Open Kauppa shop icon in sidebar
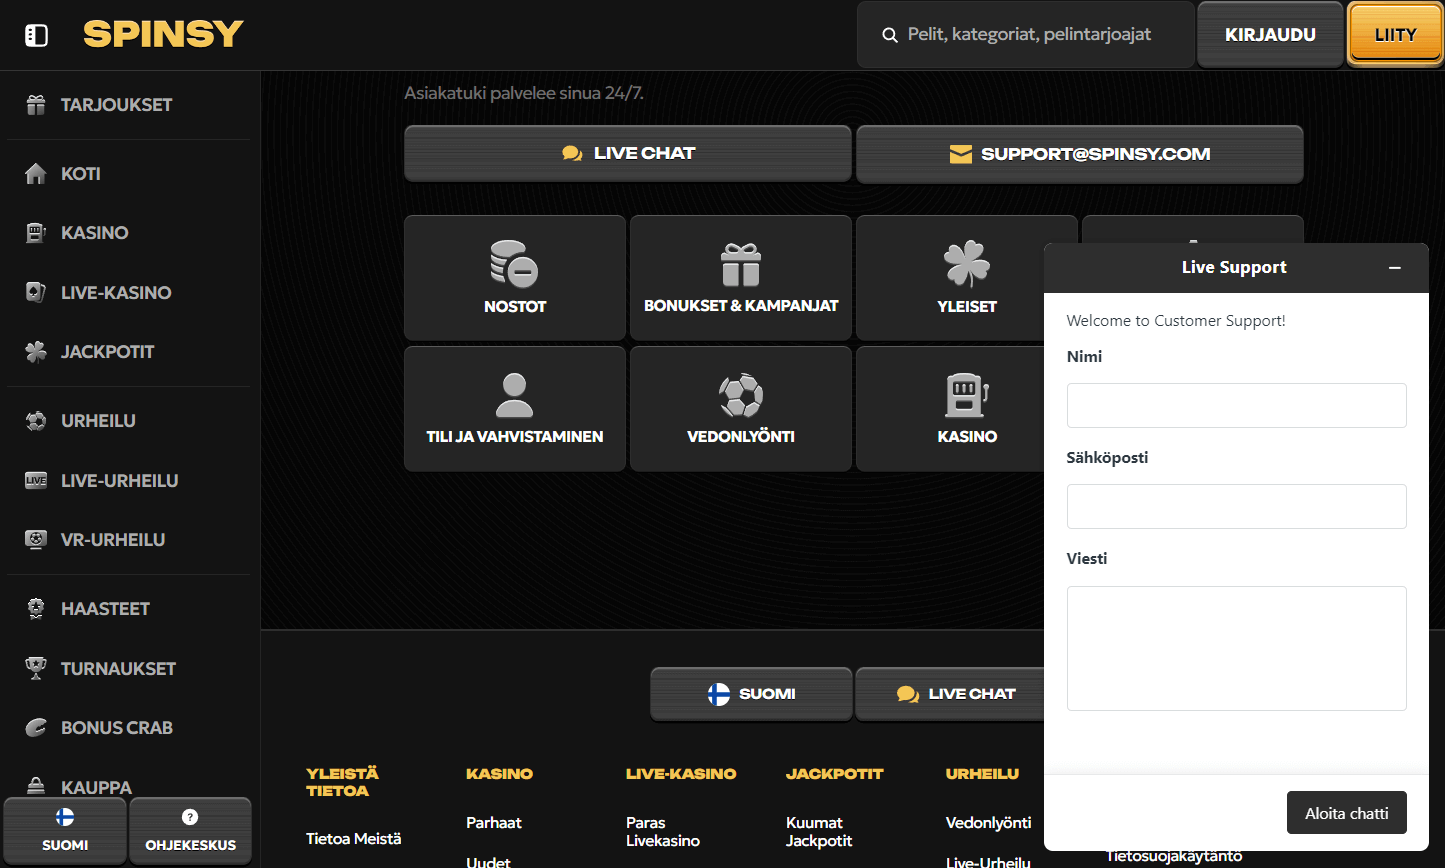The width and height of the screenshot is (1445, 868). [36, 787]
